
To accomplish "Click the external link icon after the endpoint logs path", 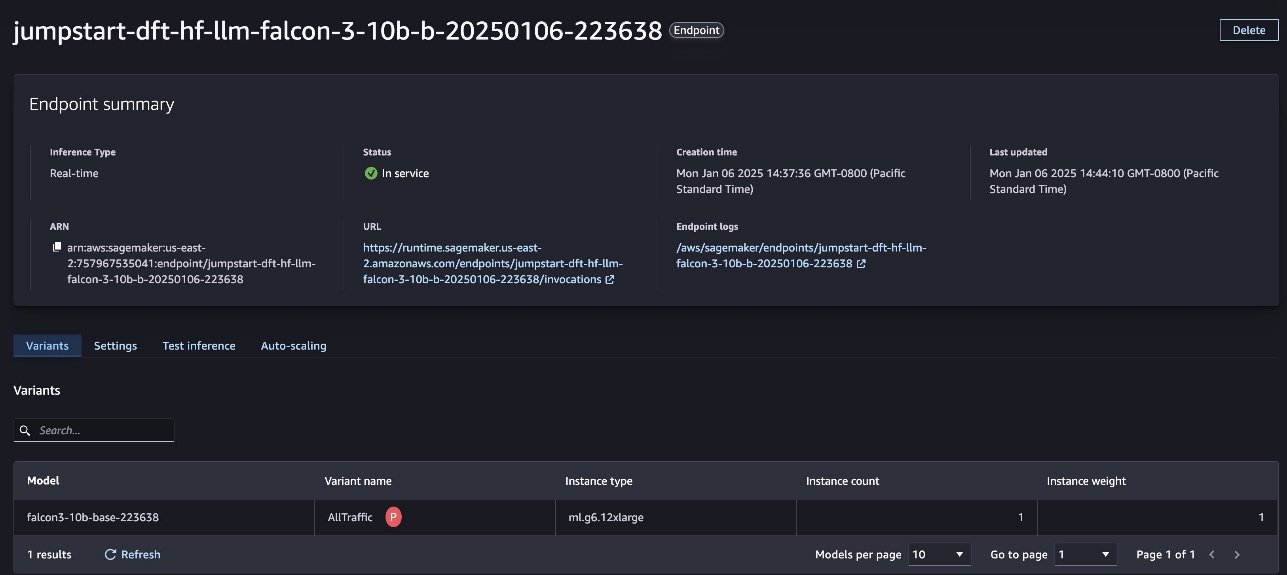I will tap(861, 264).
